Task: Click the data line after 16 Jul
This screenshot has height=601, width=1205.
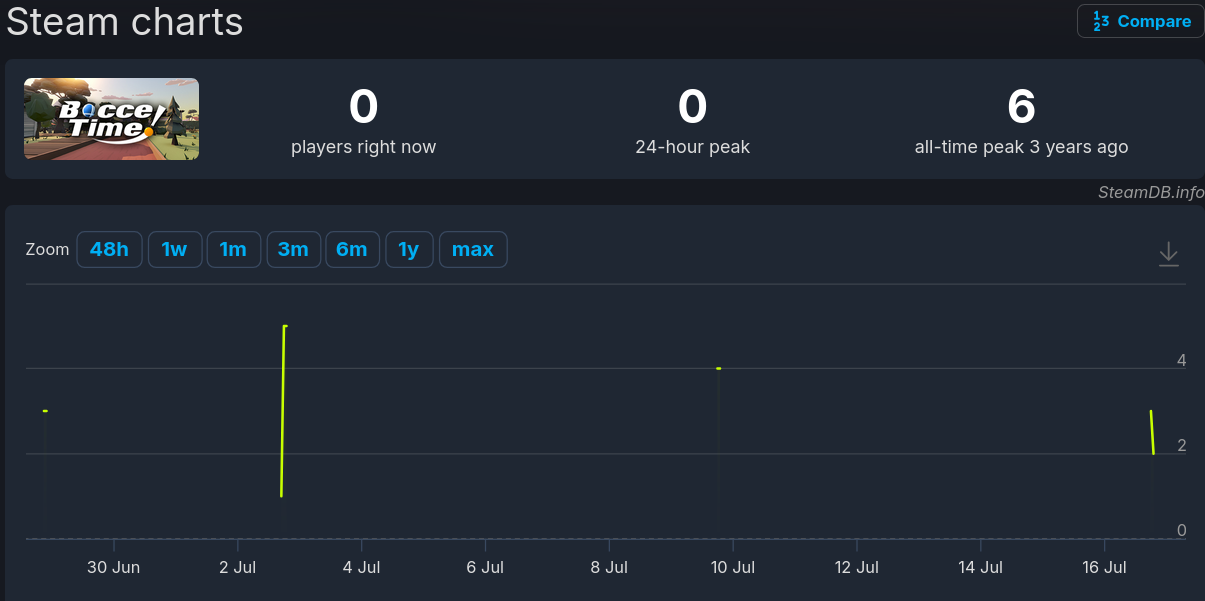Action: coord(1153,432)
